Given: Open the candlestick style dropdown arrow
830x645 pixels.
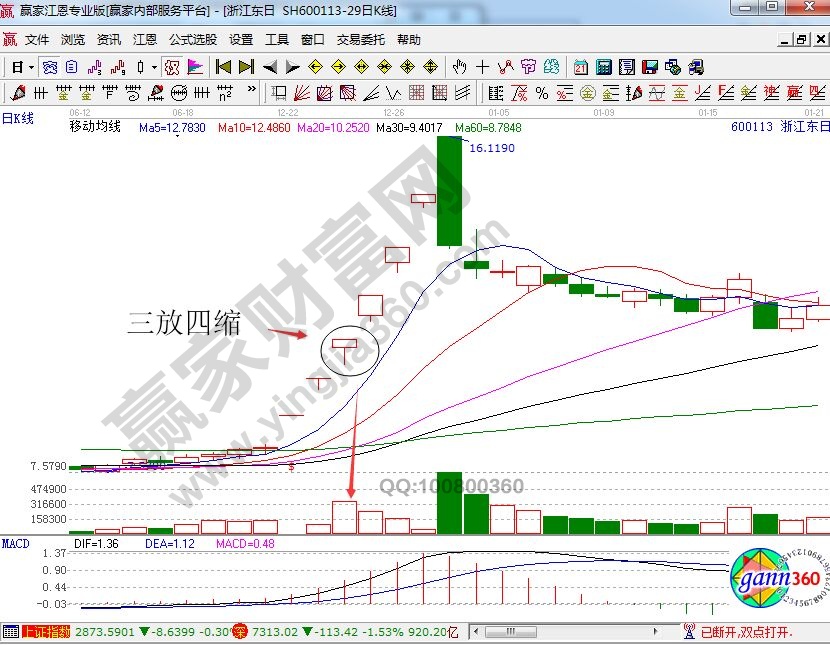Looking at the screenshot, I should (153, 67).
